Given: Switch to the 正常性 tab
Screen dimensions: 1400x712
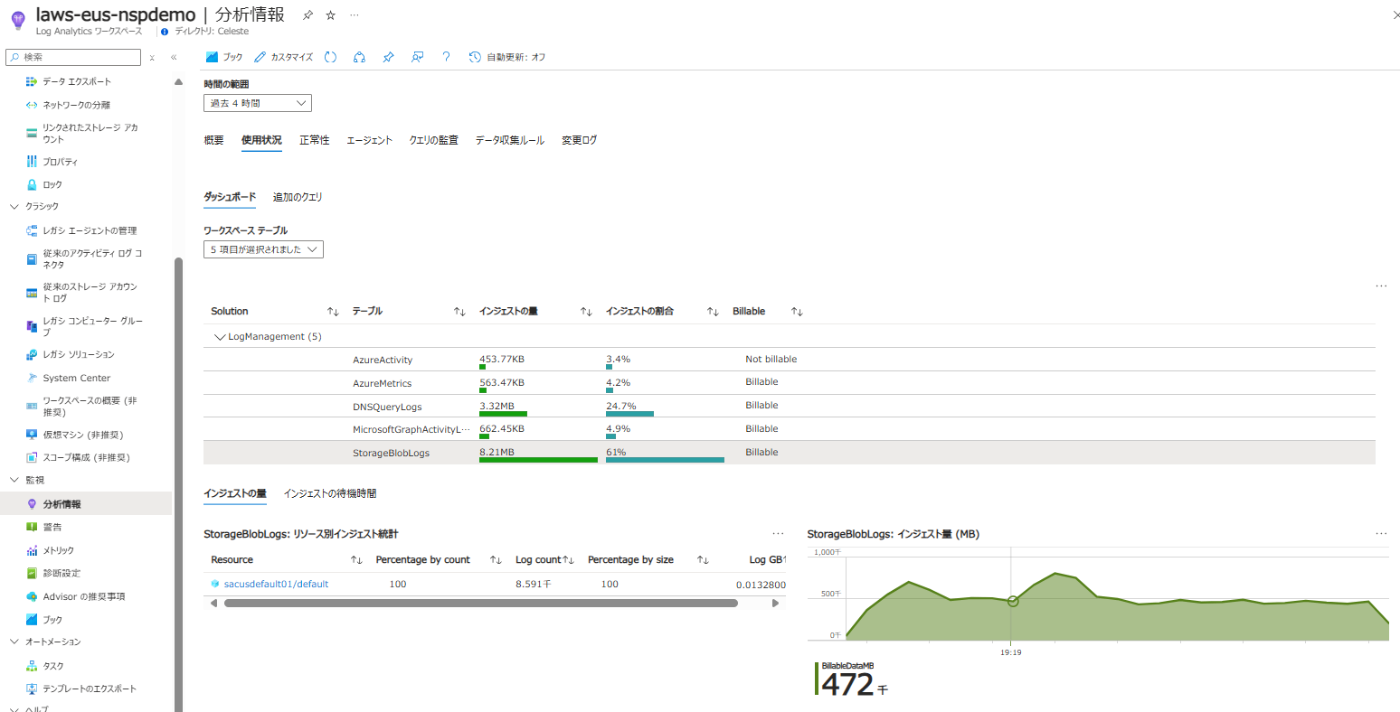Looking at the screenshot, I should 314,140.
